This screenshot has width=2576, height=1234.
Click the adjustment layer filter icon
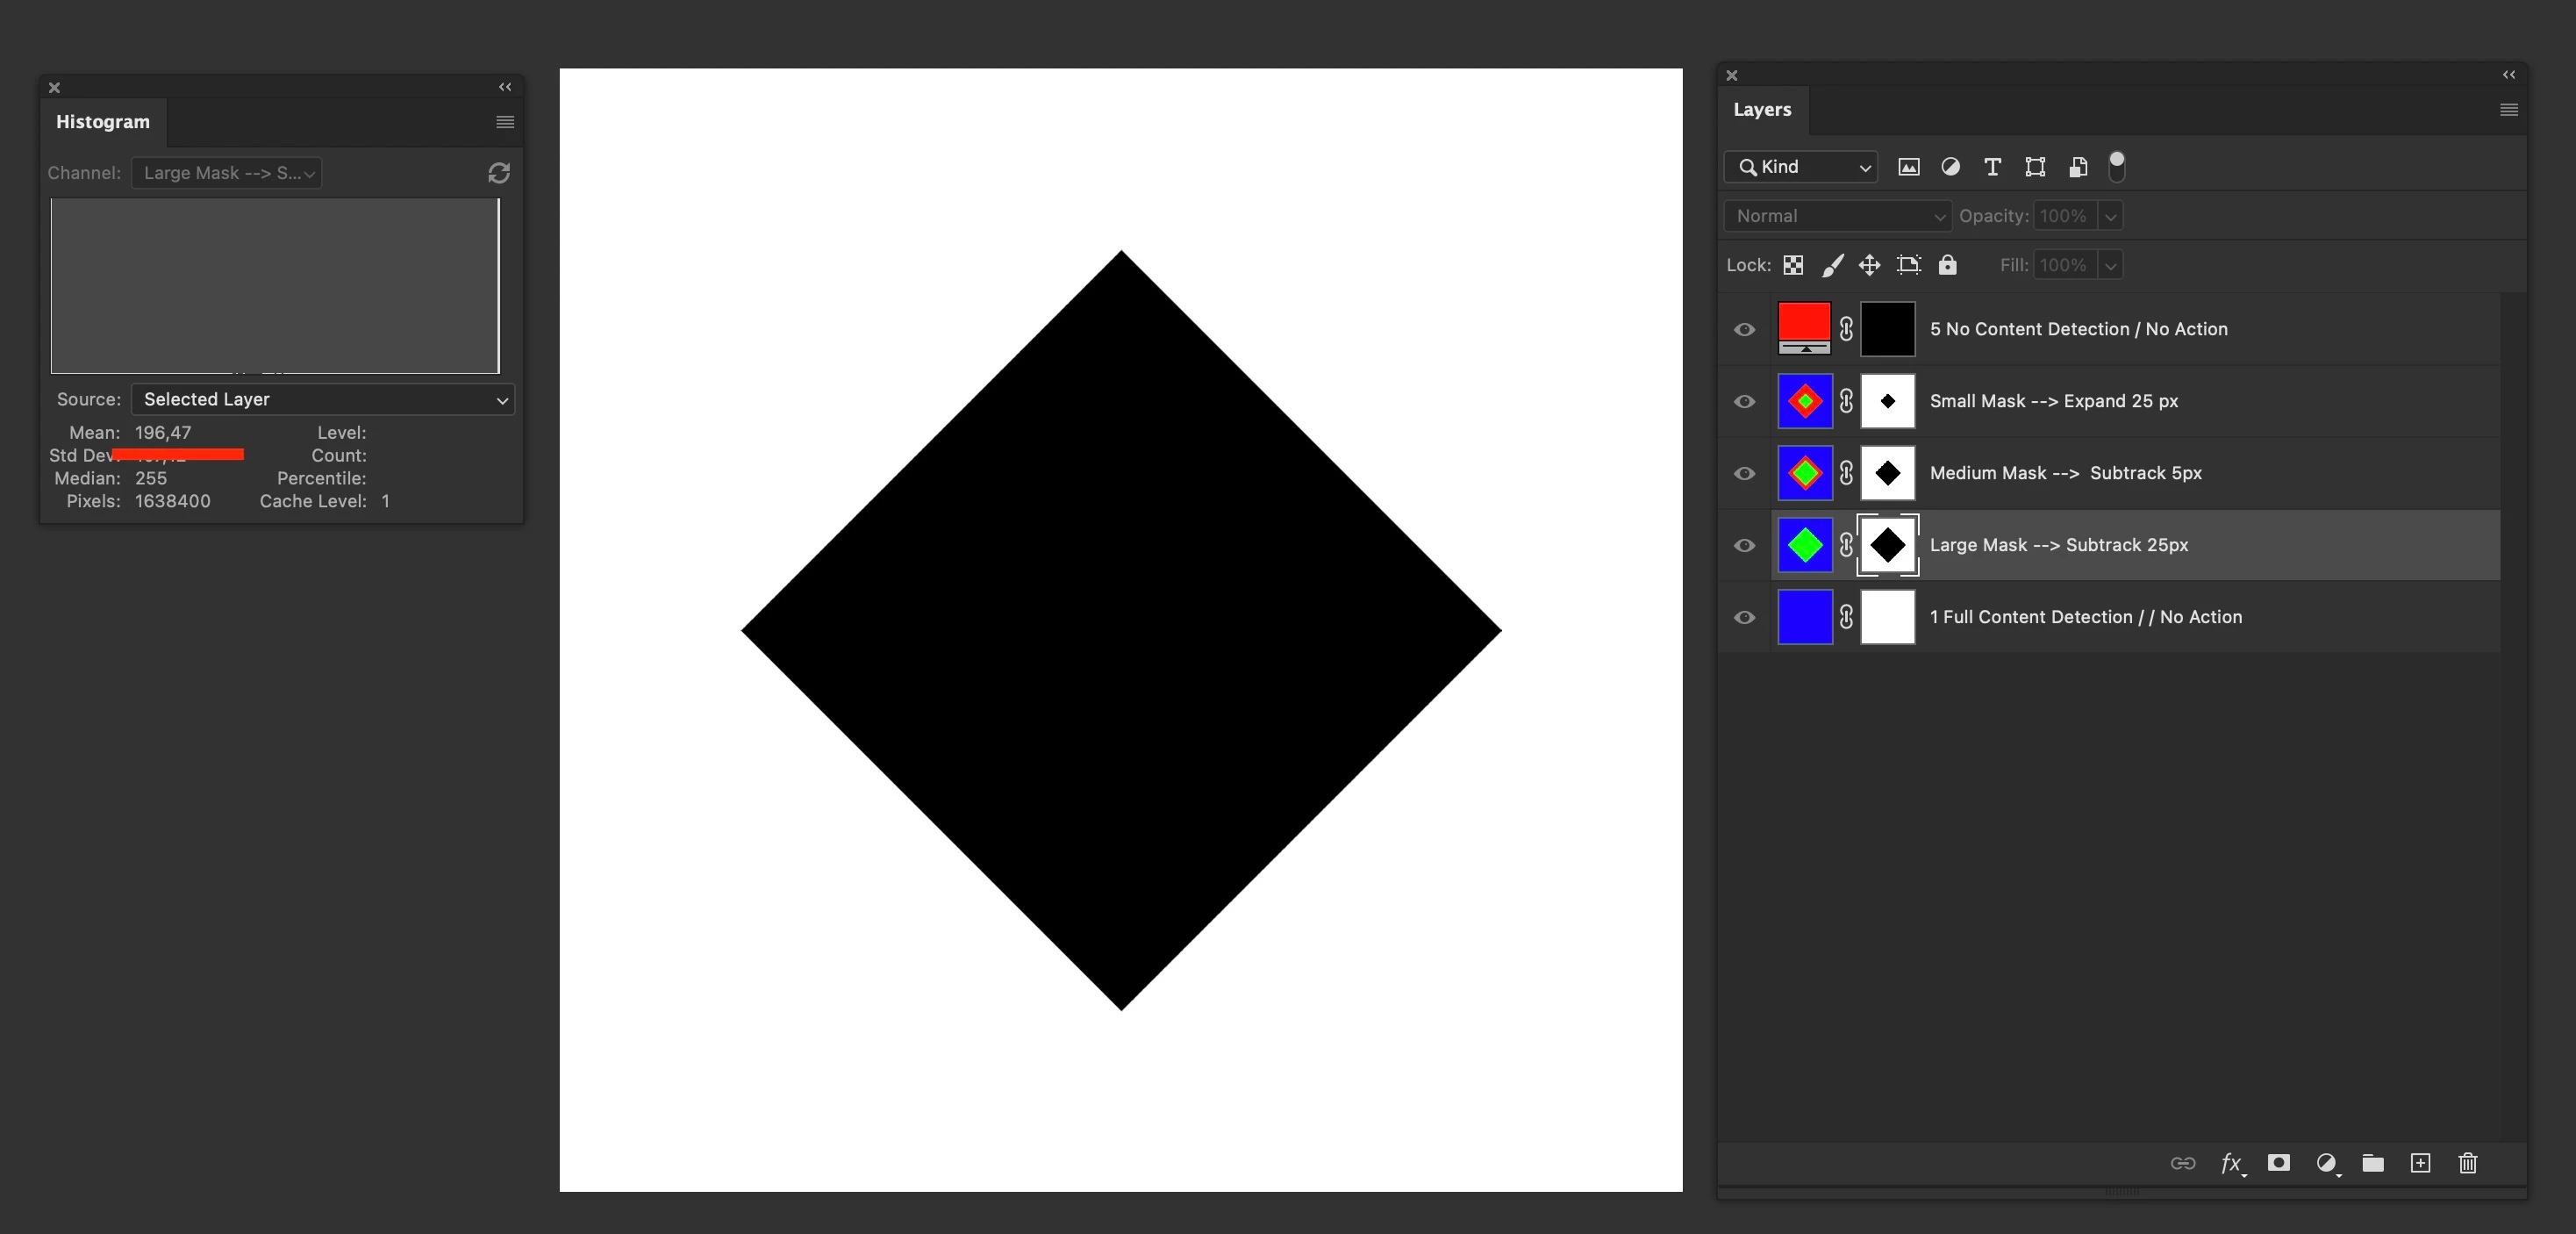click(x=1950, y=167)
